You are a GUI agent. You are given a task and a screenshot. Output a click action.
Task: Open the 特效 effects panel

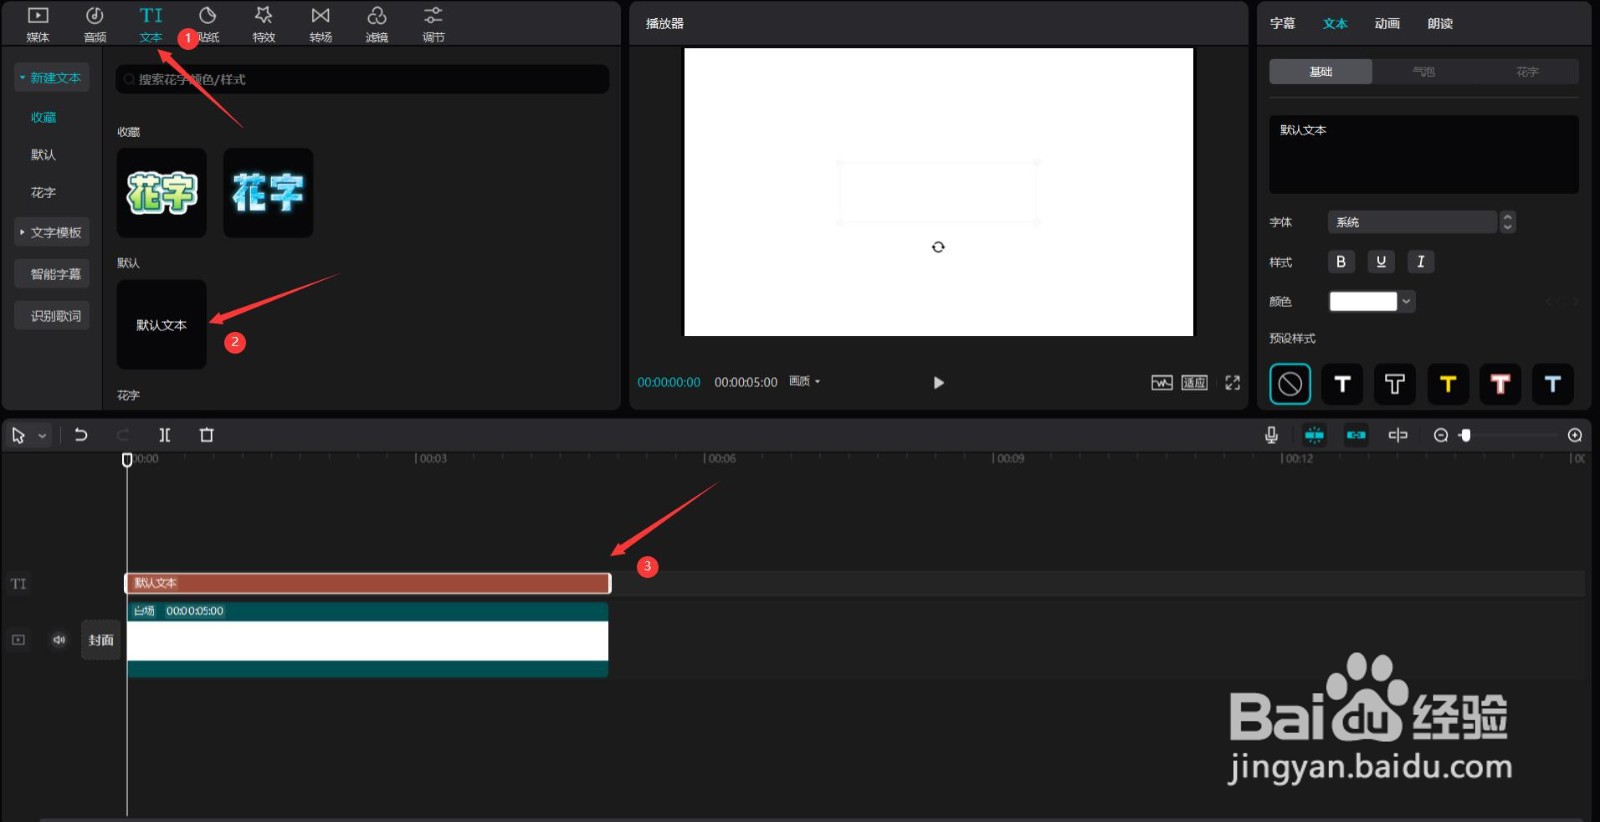click(x=264, y=24)
